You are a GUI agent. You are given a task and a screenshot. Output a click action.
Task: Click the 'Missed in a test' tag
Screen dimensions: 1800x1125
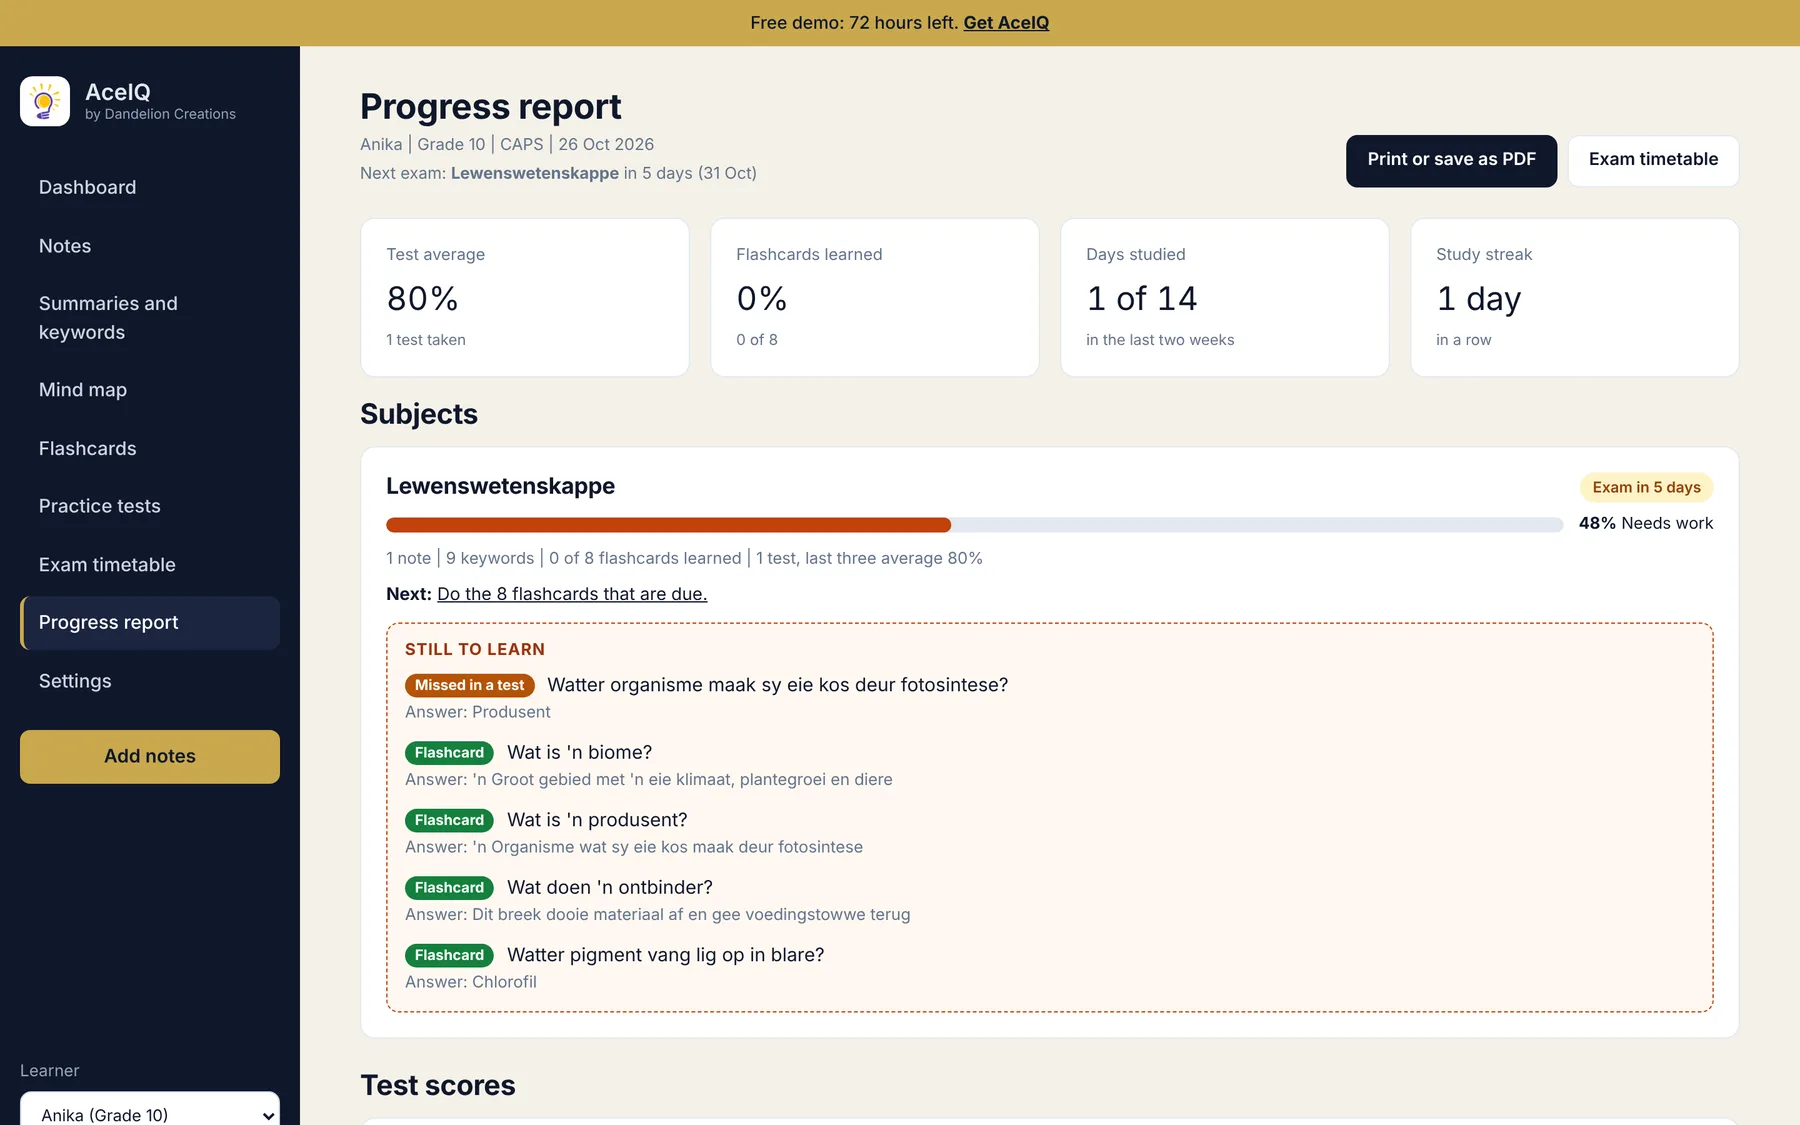(x=469, y=685)
